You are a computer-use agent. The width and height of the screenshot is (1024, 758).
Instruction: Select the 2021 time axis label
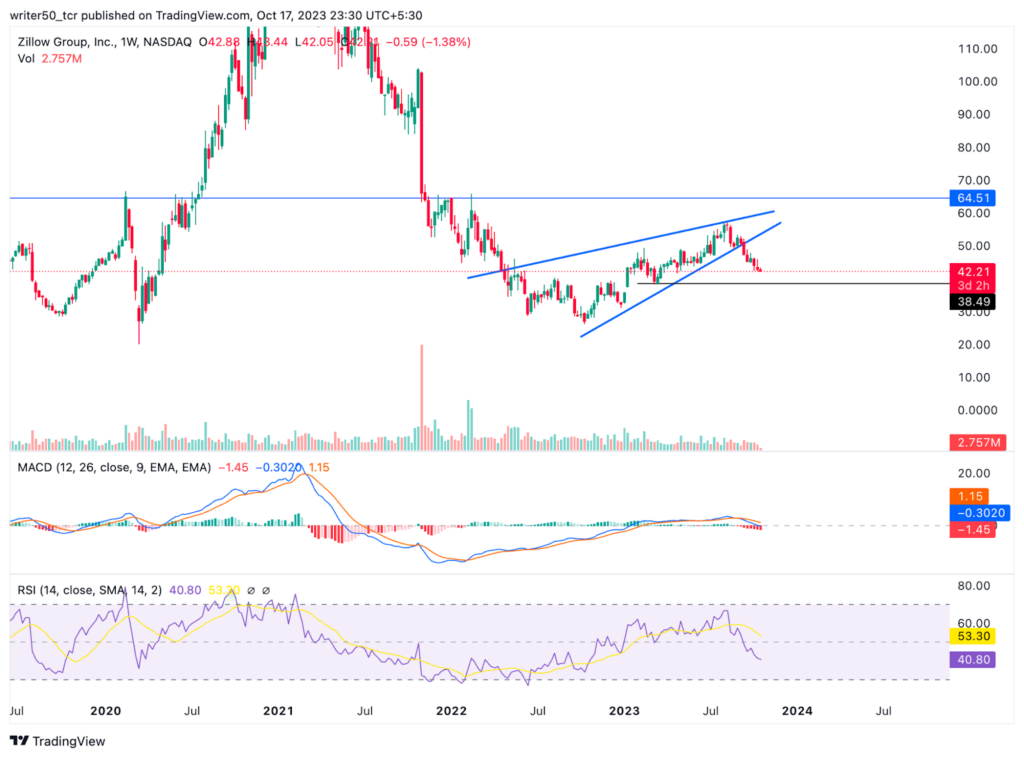click(x=278, y=710)
